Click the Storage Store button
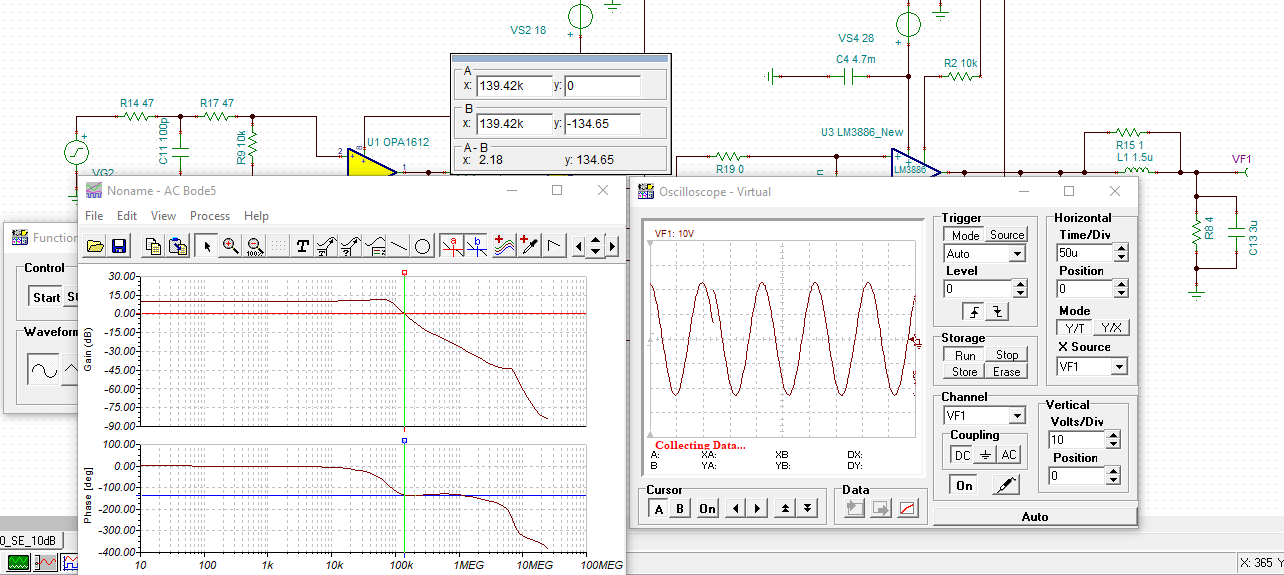 (965, 371)
